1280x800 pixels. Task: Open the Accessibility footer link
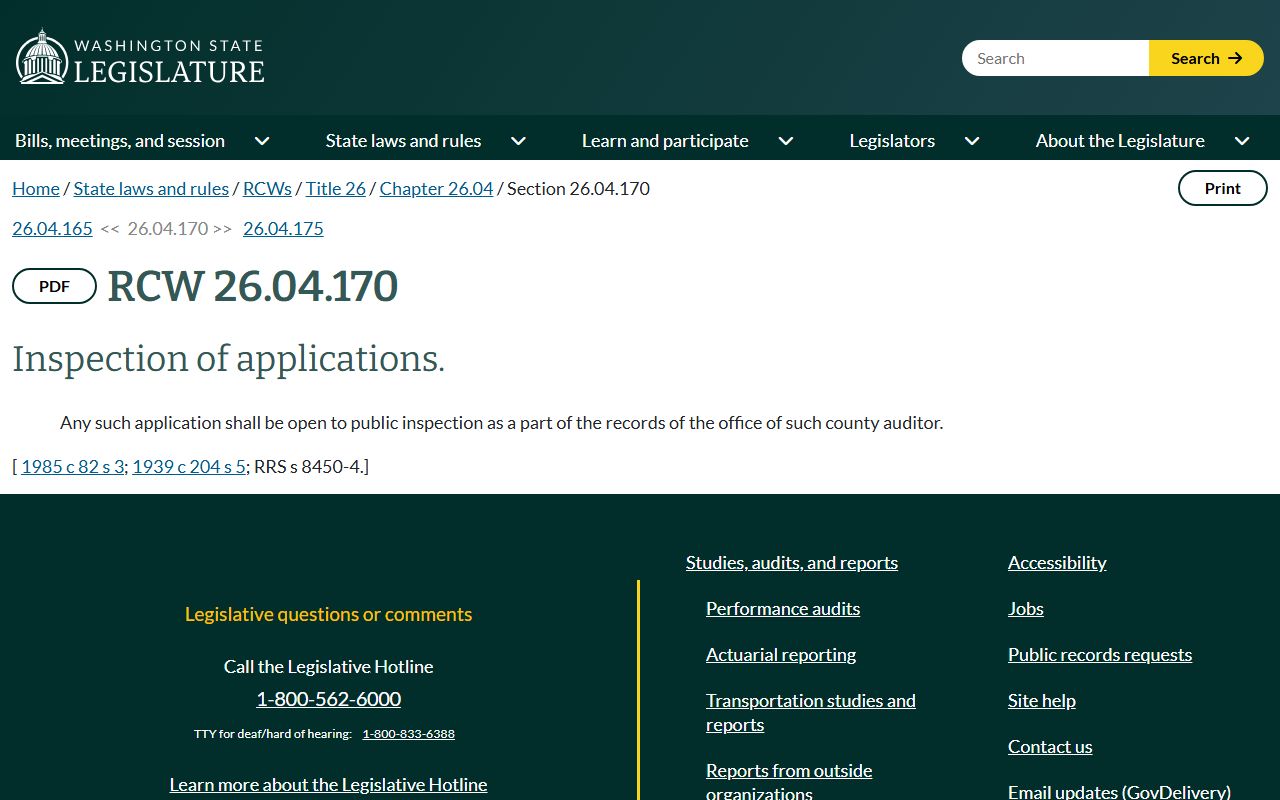[1057, 562]
